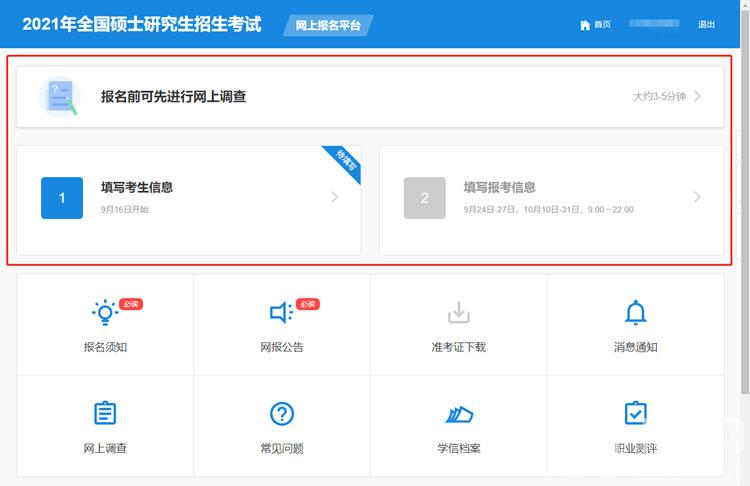The image size is (750, 486).
Task: Open 网上报名平台 badge
Action: click(x=328, y=25)
